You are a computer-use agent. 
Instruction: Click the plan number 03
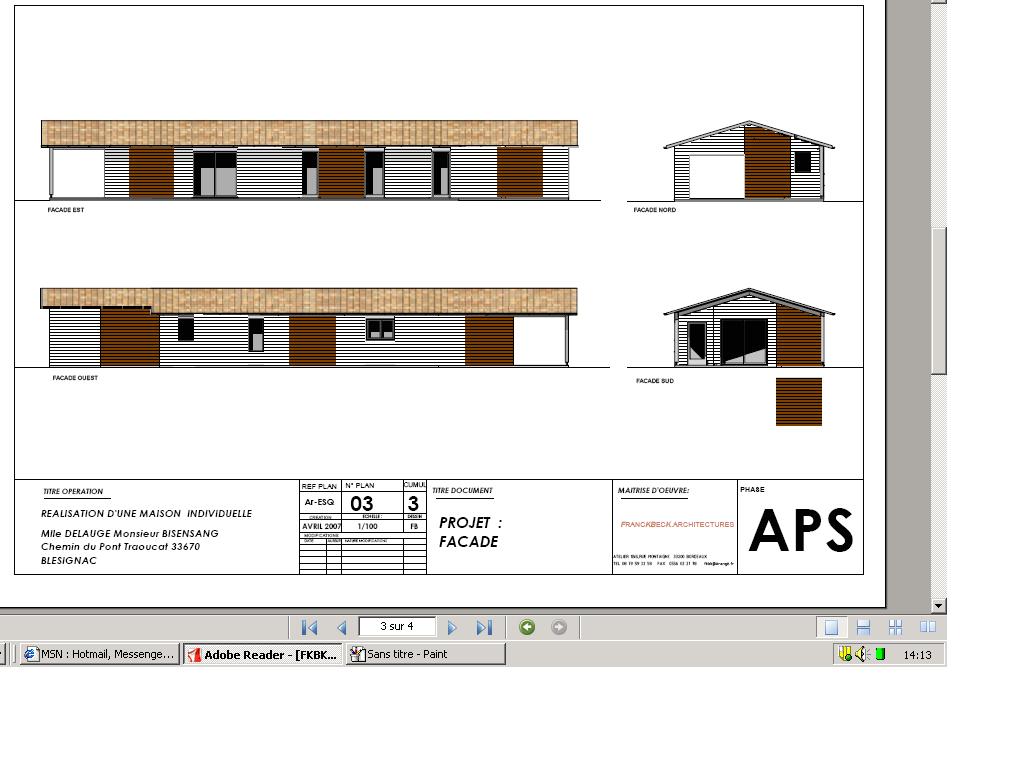click(x=362, y=504)
